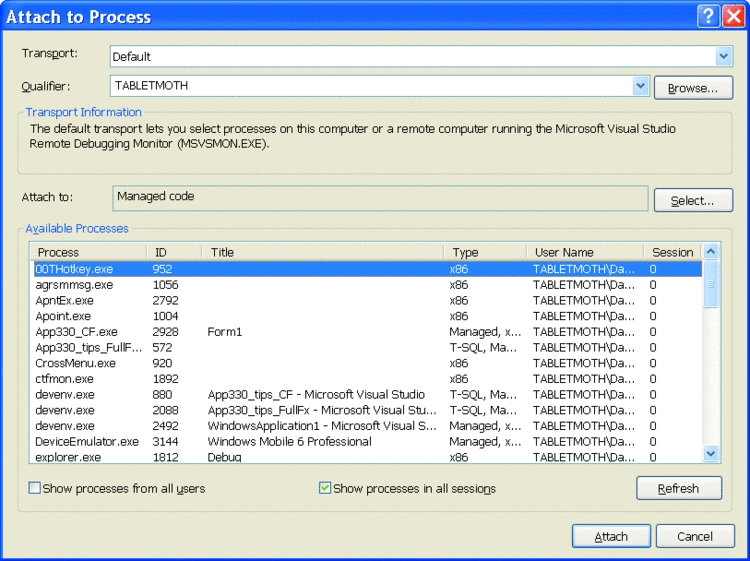Image resolution: width=750 pixels, height=561 pixels.
Task: Sort by the Type column header
Action: [x=485, y=252]
